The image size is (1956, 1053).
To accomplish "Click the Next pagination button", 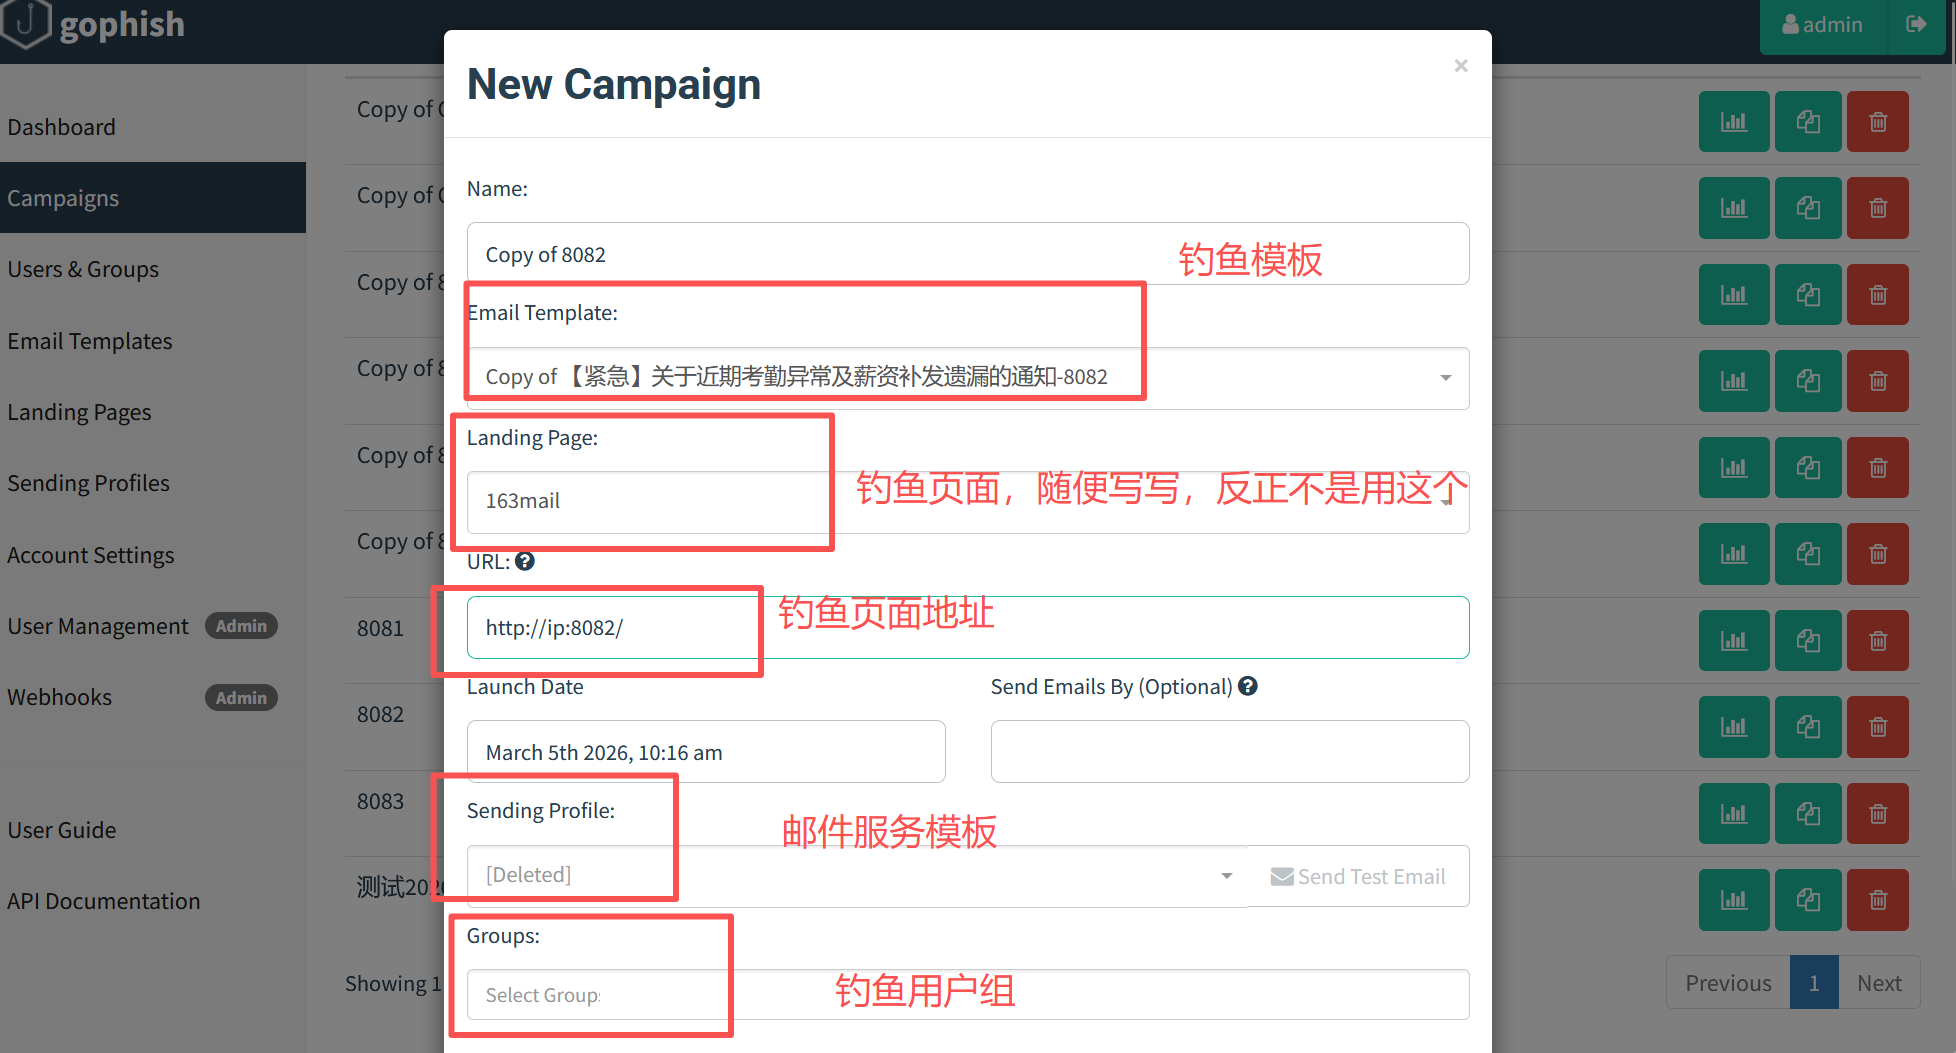I will point(1879,983).
